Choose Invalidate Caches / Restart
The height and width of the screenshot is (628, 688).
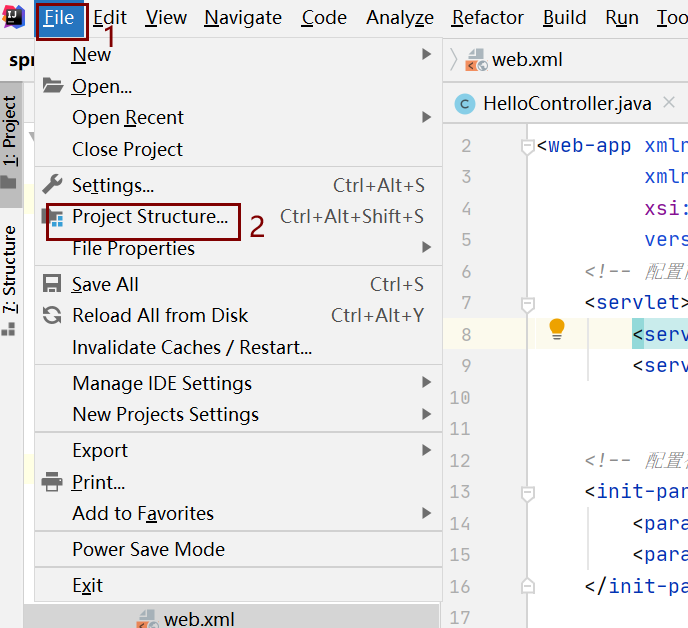coord(192,347)
